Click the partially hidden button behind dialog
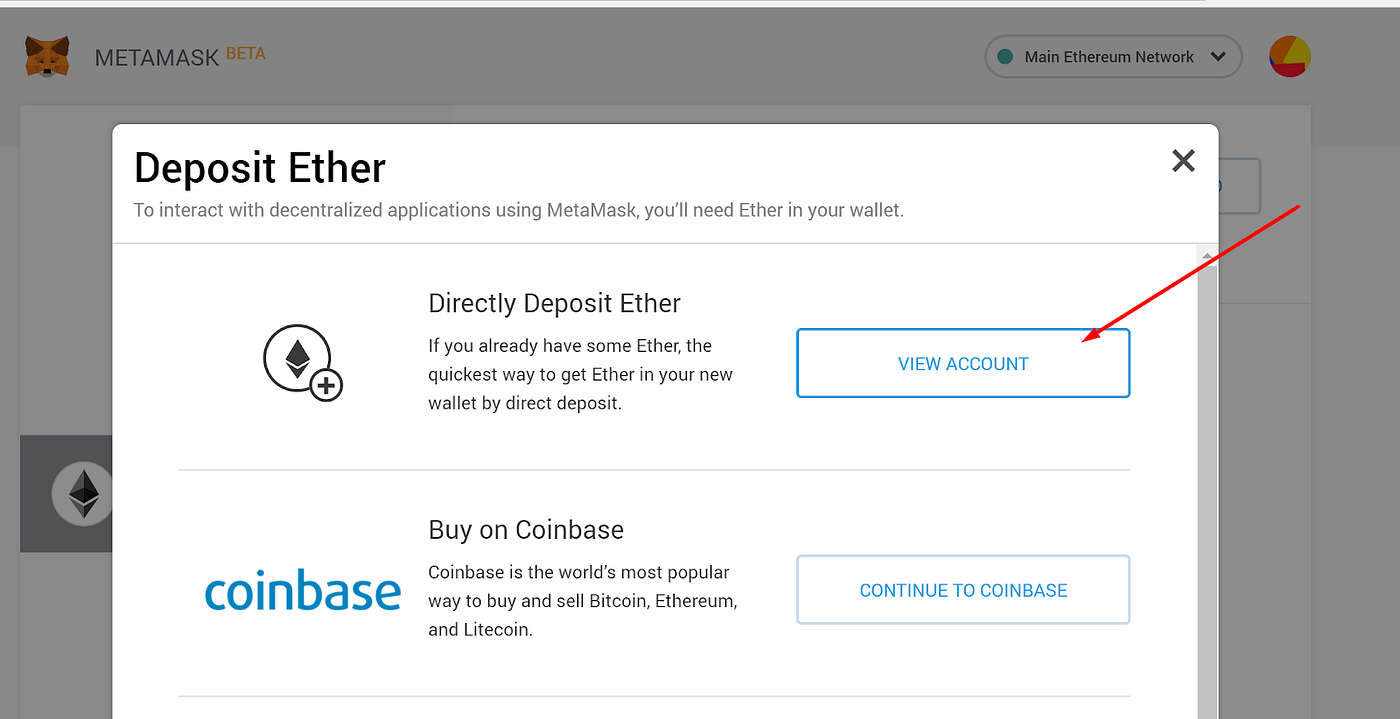1400x719 pixels. (1240, 186)
